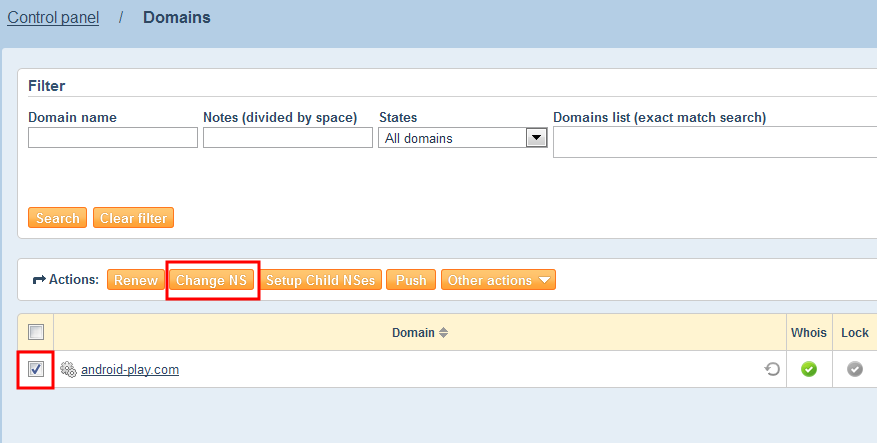Select Setup Child NSes action
Screen dimensions: 877x443
[320, 281]
